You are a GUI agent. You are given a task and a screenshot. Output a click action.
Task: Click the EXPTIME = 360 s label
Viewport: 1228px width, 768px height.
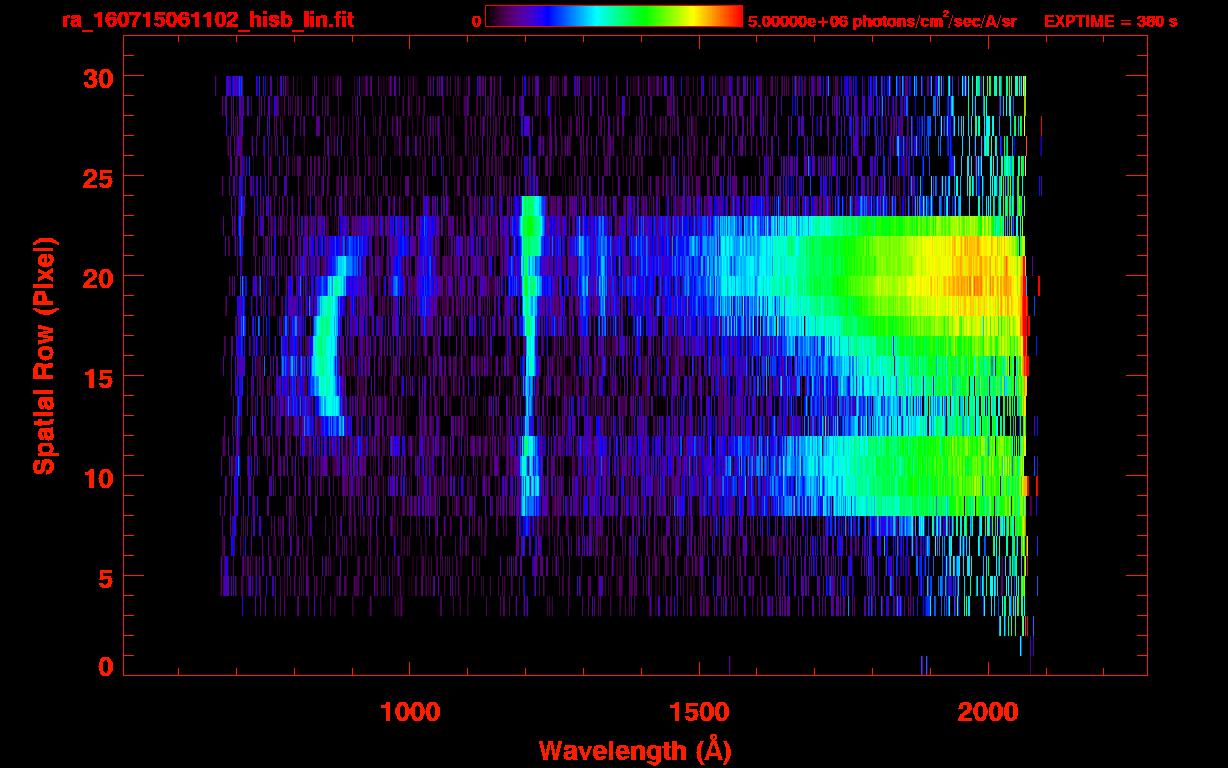click(1110, 21)
